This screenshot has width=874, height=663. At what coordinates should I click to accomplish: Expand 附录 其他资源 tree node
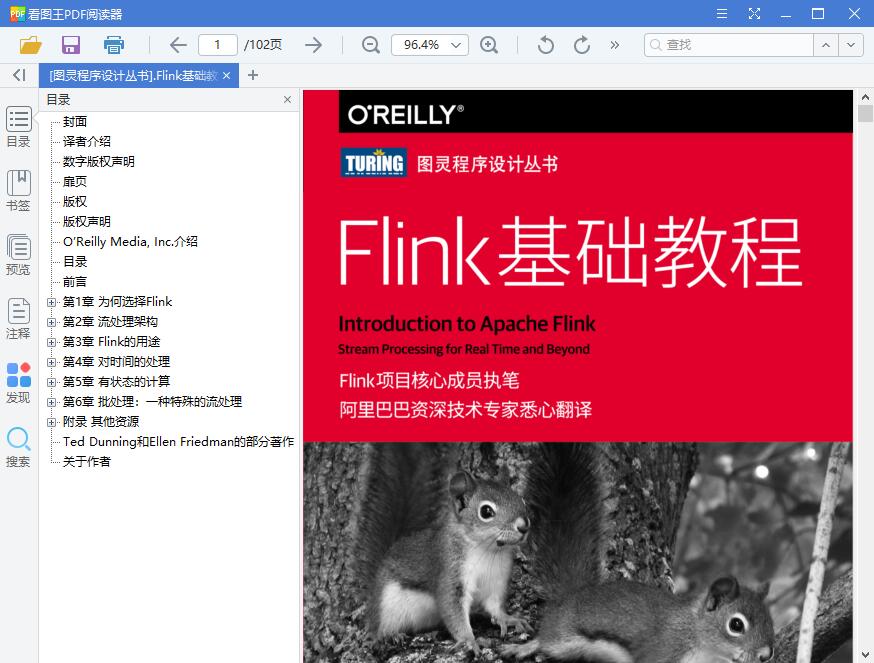pyautogui.click(x=51, y=422)
